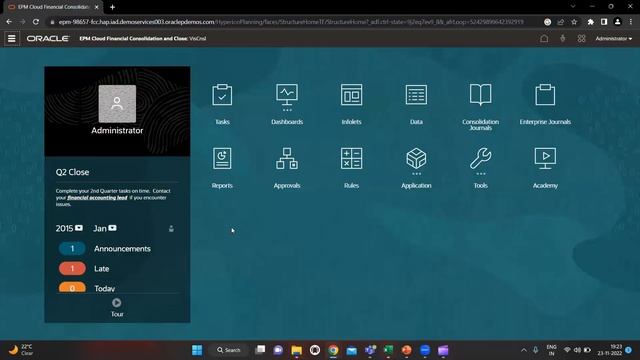The height and width of the screenshot is (360, 640).
Task: Click the browser address bar
Action: click(x=291, y=22)
